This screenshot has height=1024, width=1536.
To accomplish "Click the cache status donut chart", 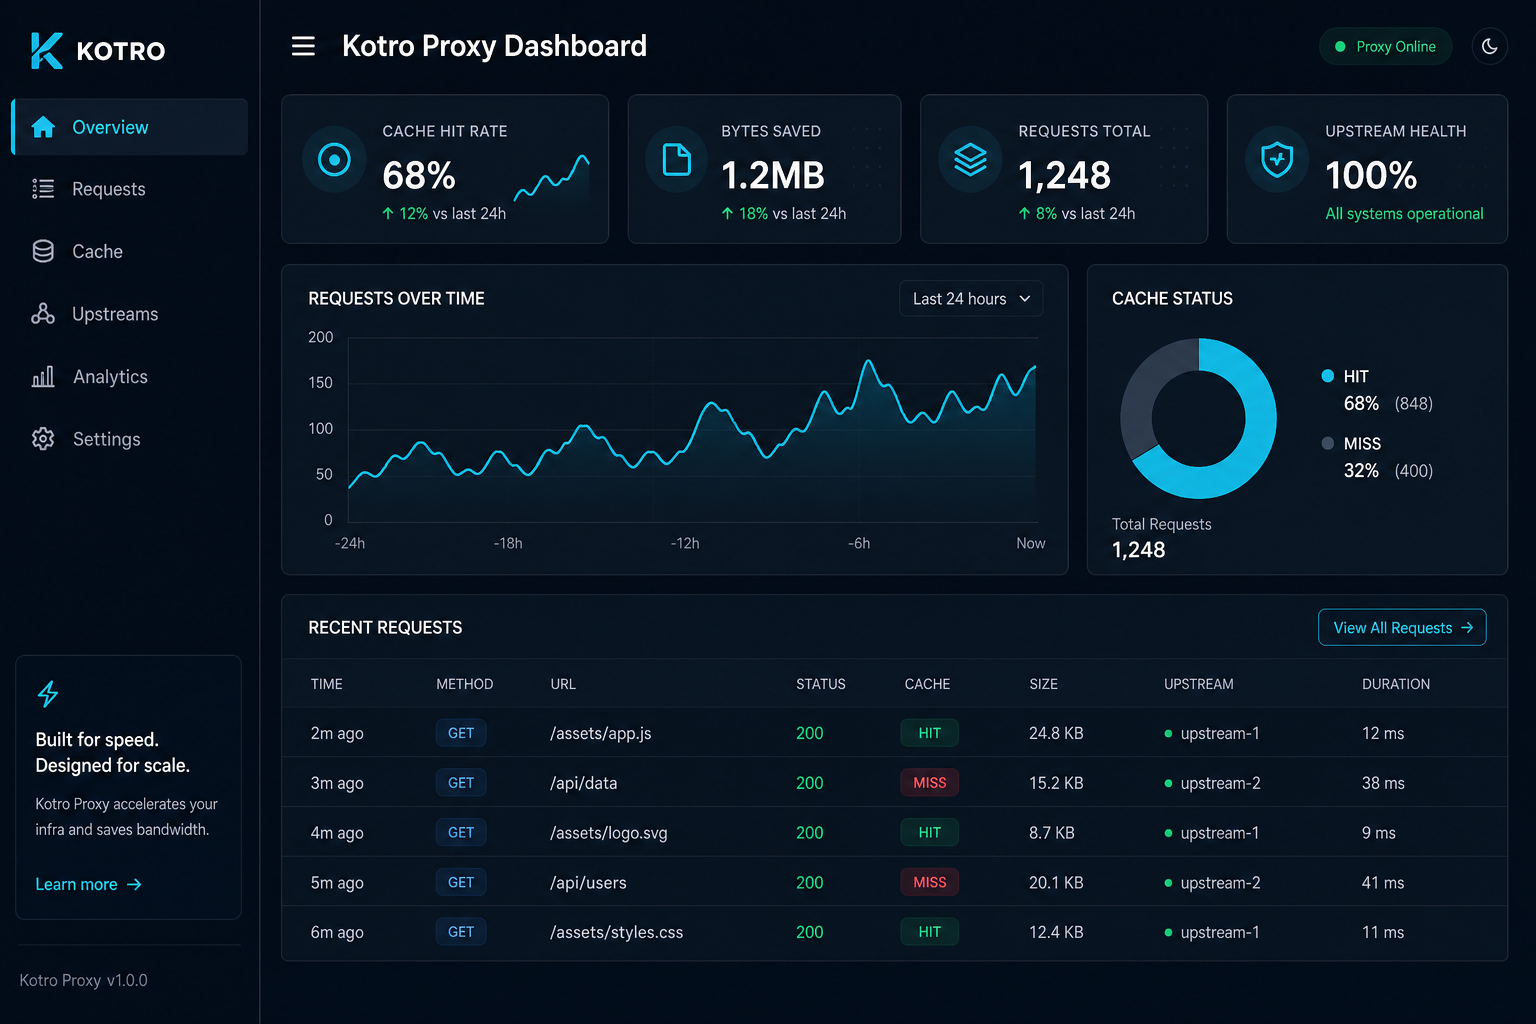I will [x=1198, y=418].
